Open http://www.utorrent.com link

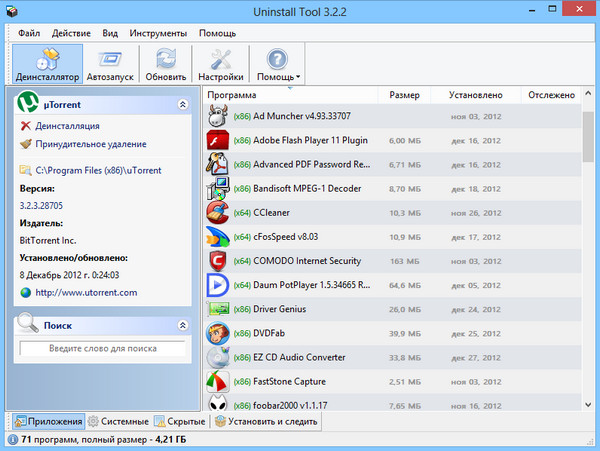click(x=86, y=293)
